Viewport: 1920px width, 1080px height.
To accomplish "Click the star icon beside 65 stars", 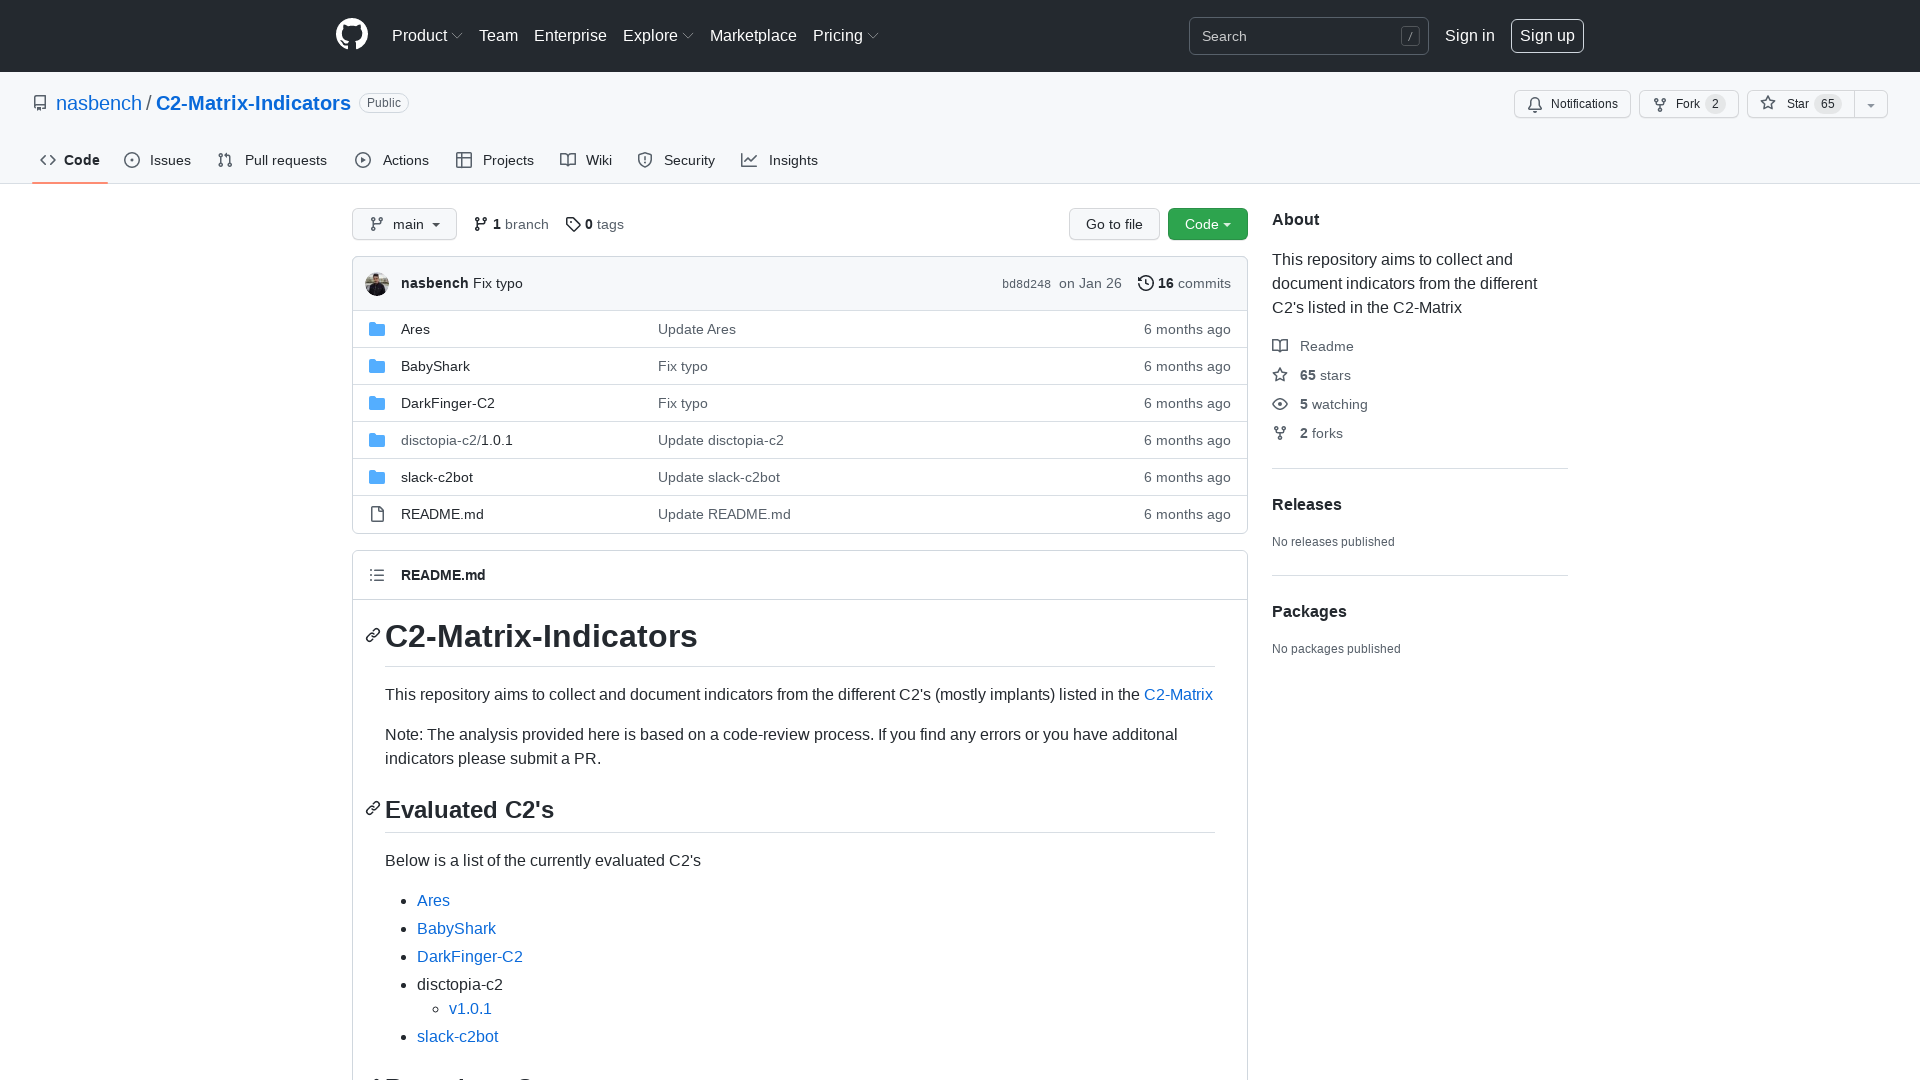I will (1280, 375).
